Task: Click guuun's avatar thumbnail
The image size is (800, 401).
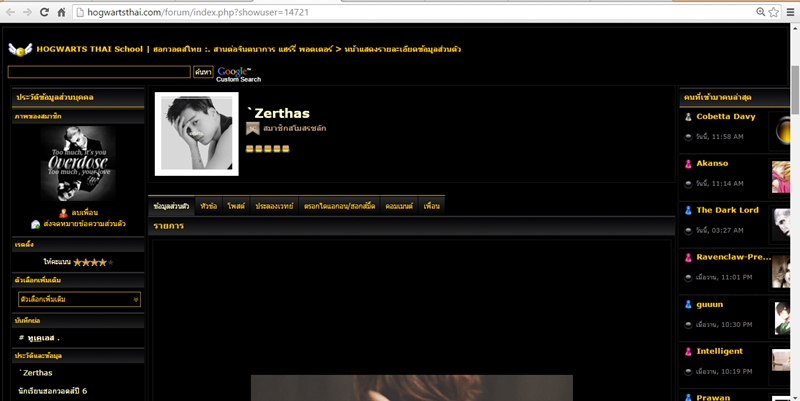Action: (782, 318)
